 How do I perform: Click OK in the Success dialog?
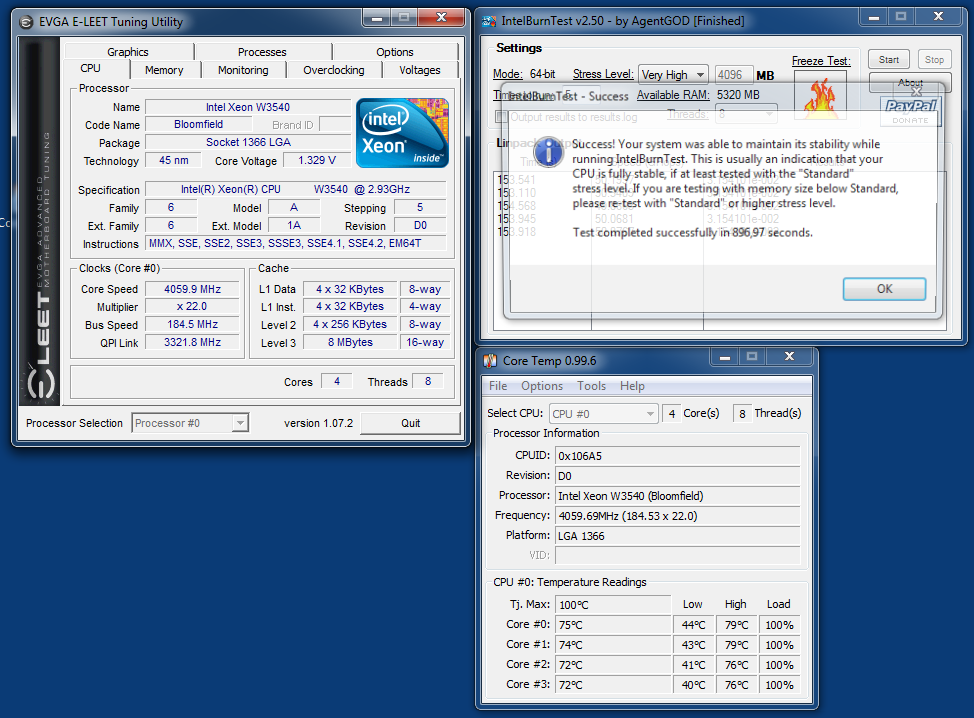(884, 289)
